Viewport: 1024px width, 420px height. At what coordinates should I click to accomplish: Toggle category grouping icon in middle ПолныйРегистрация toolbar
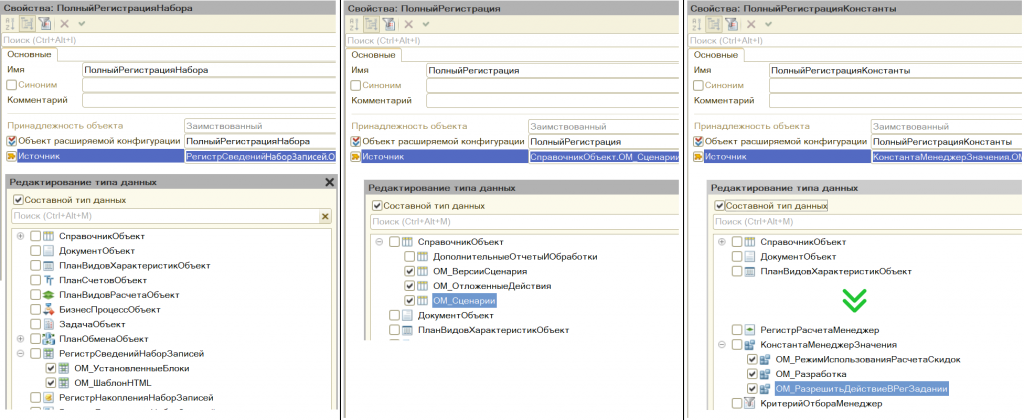(x=371, y=24)
